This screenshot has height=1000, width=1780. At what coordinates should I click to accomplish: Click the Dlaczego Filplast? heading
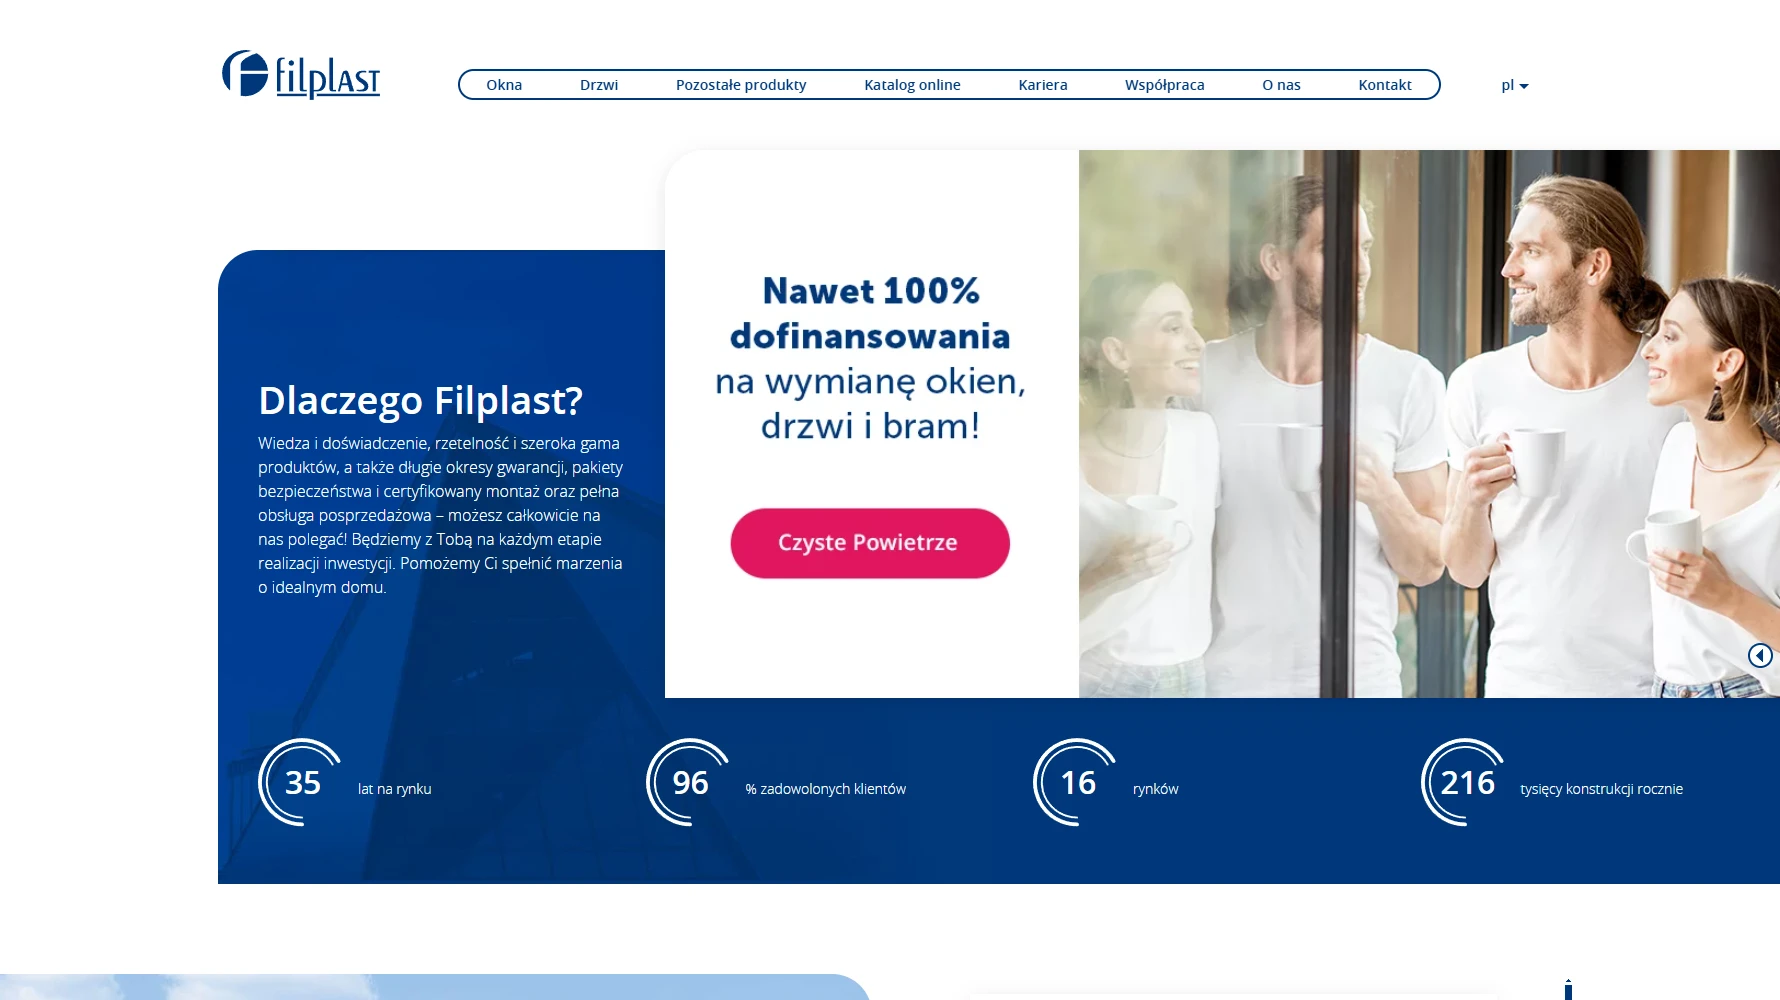click(420, 400)
